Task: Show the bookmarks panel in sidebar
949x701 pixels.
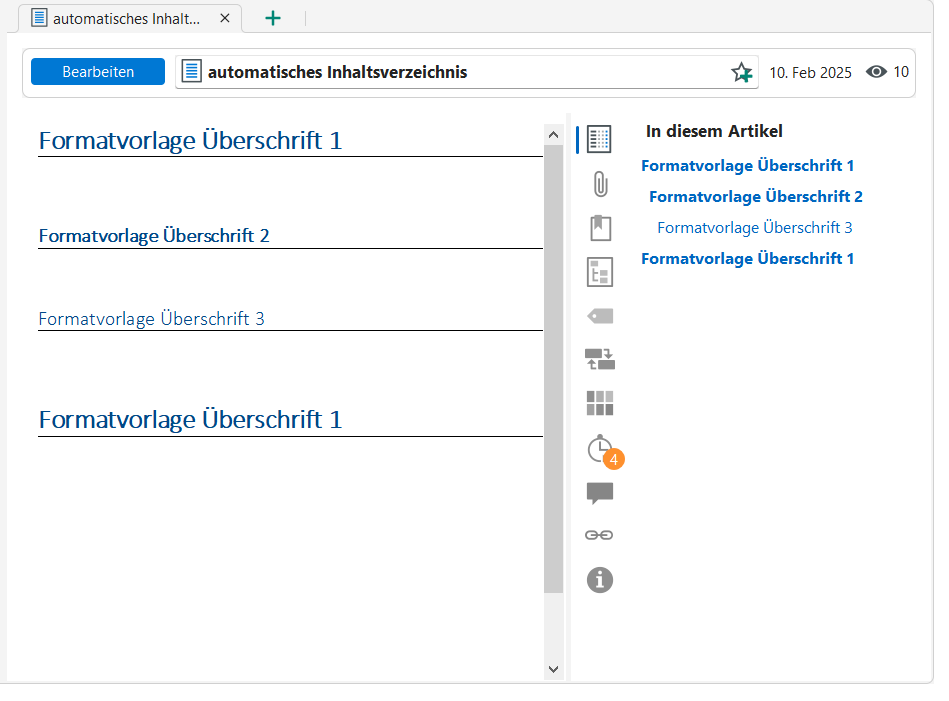Action: [x=600, y=228]
